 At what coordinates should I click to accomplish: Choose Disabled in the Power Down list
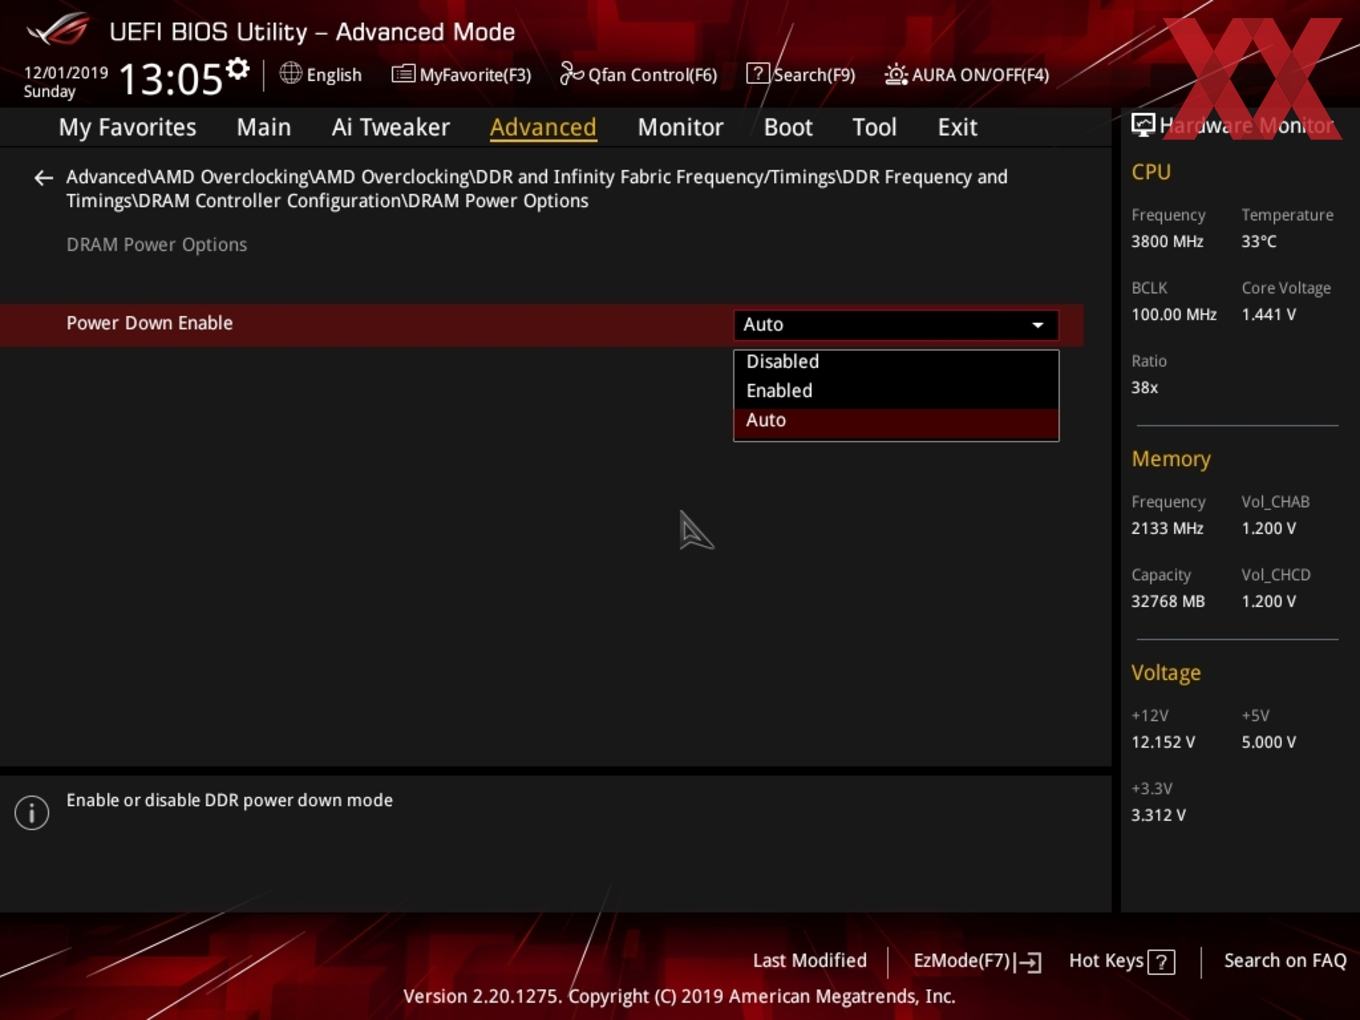point(896,362)
